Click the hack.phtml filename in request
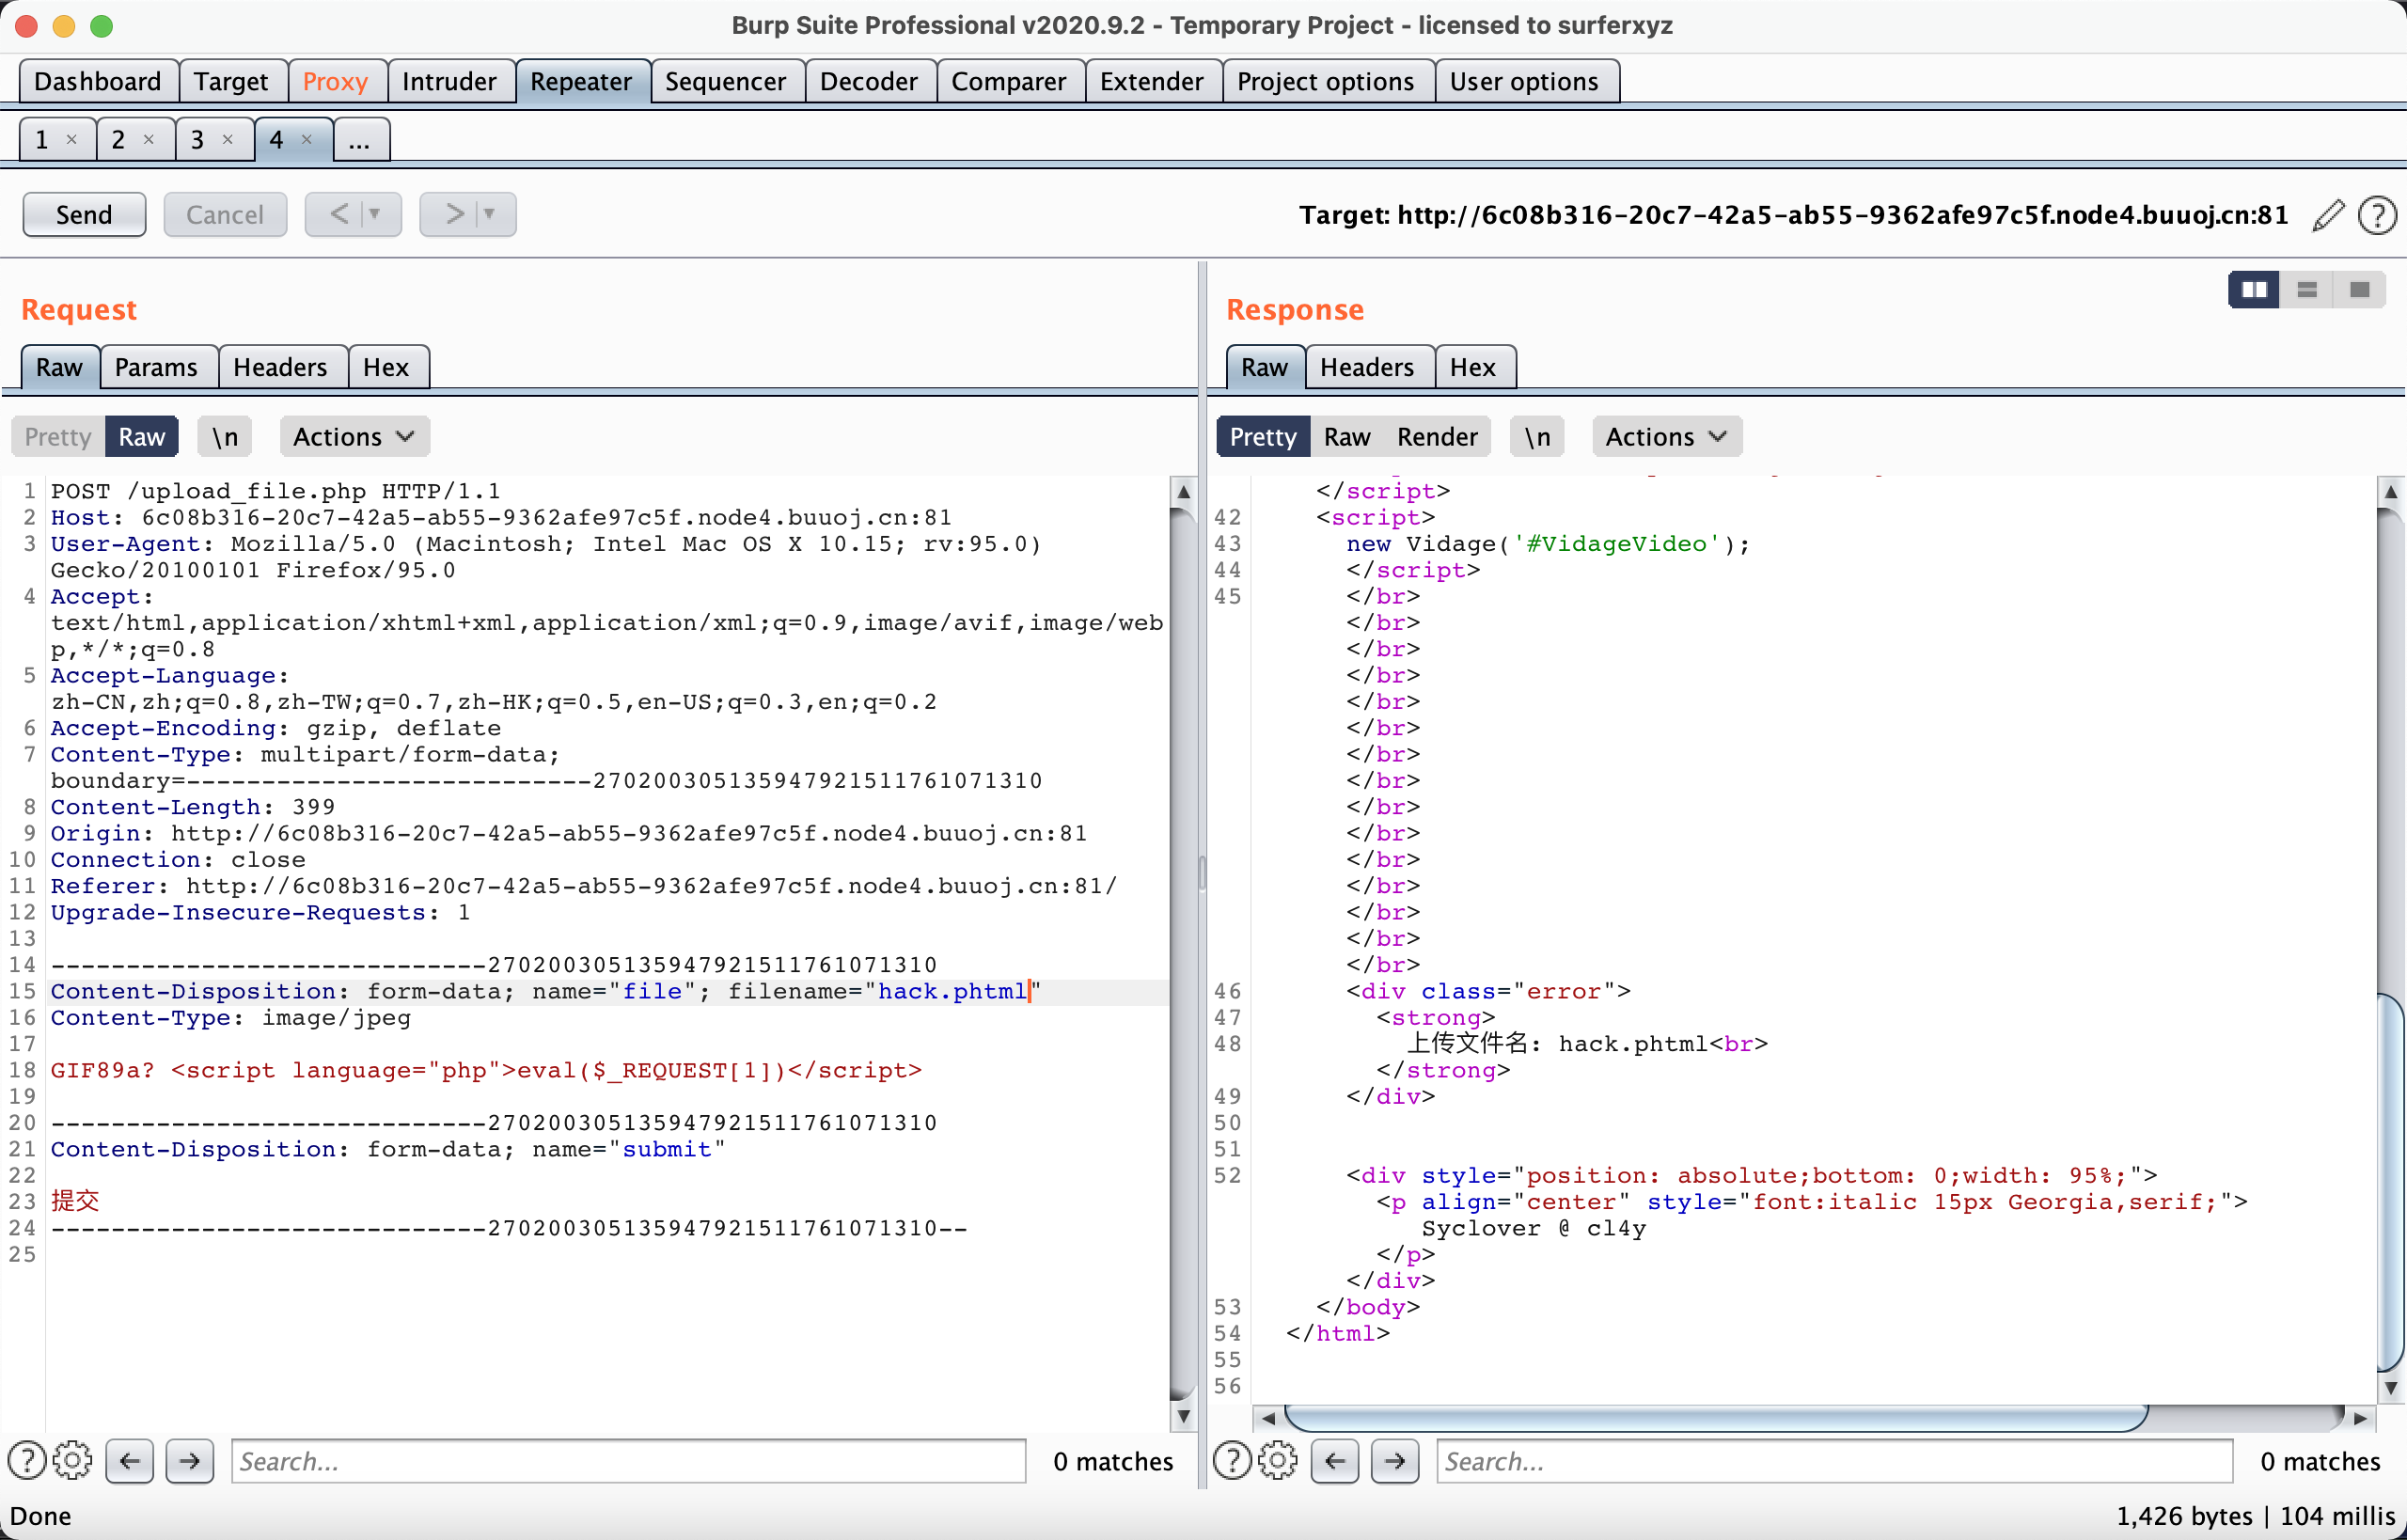 [953, 991]
